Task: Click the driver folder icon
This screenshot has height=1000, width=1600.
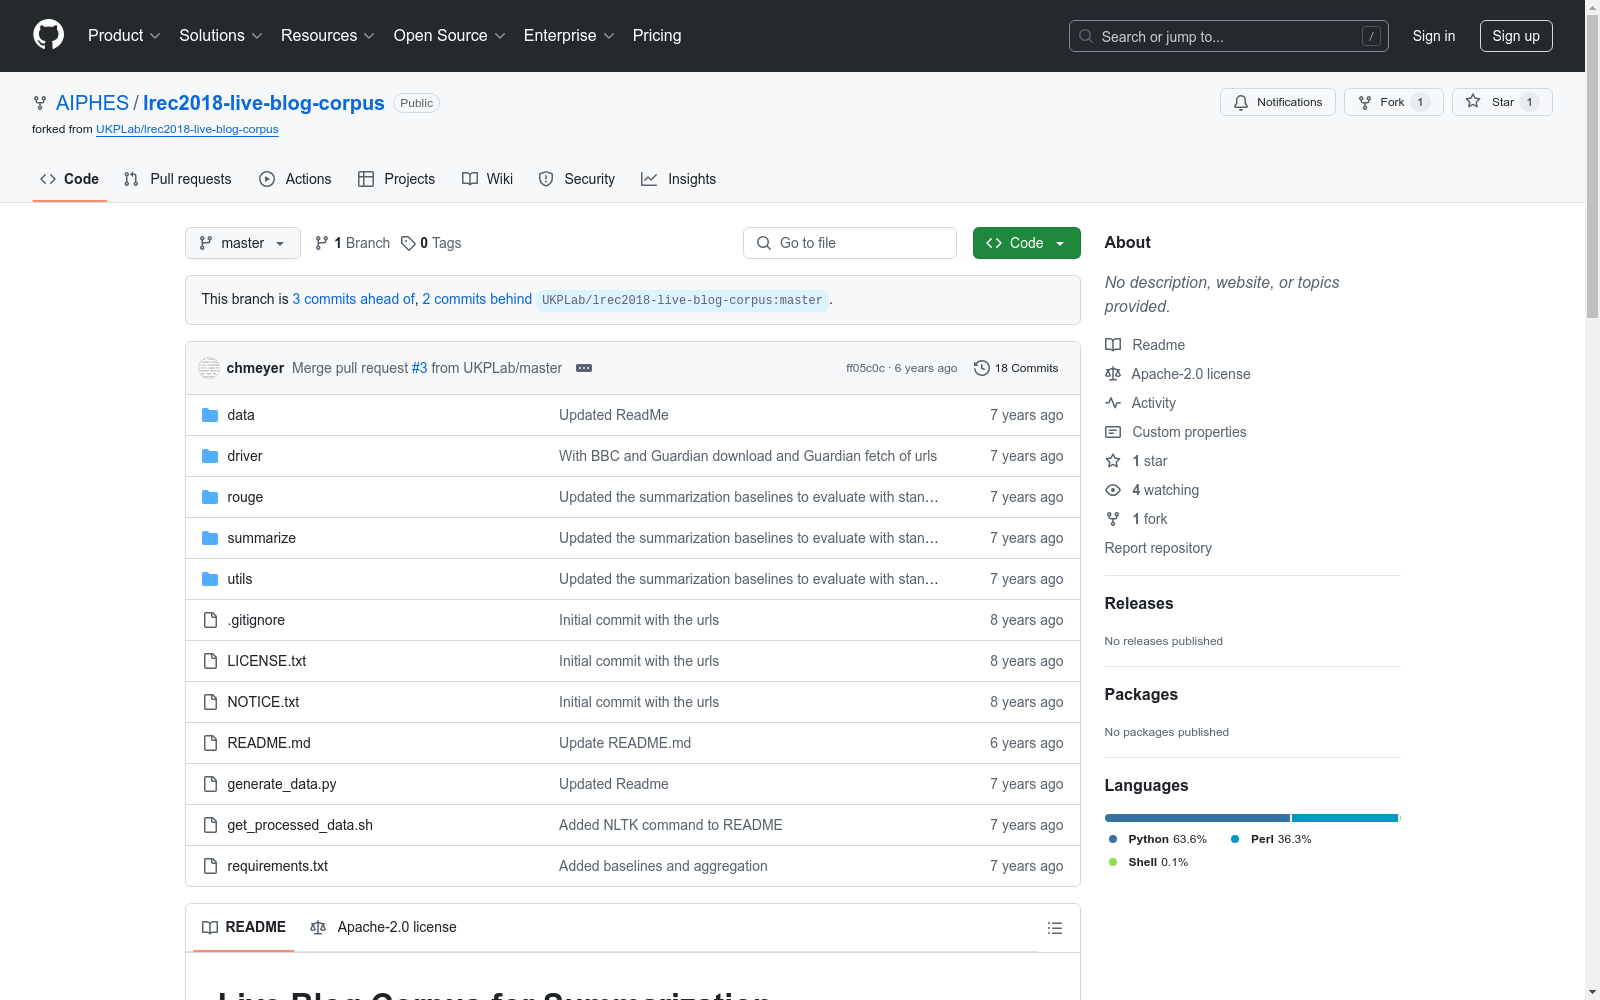Action: click(210, 456)
